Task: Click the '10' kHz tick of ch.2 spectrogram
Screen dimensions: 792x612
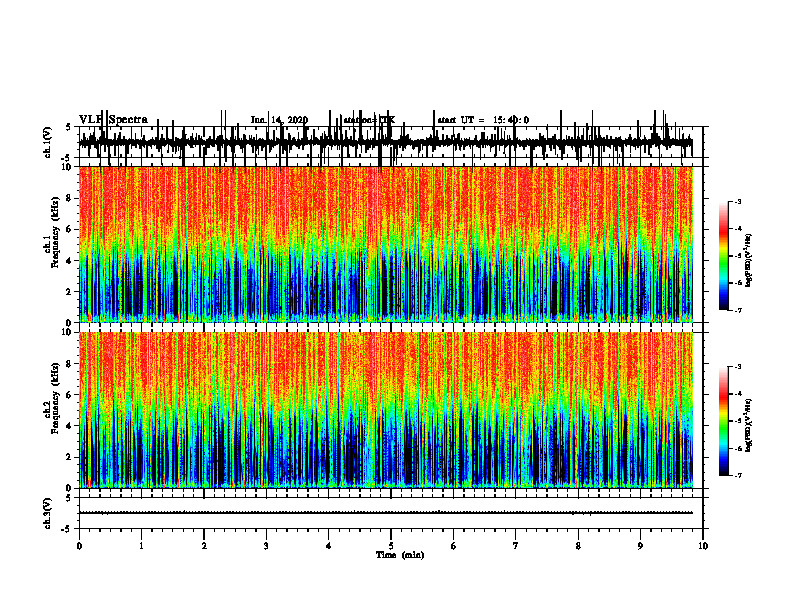Action: pos(67,332)
